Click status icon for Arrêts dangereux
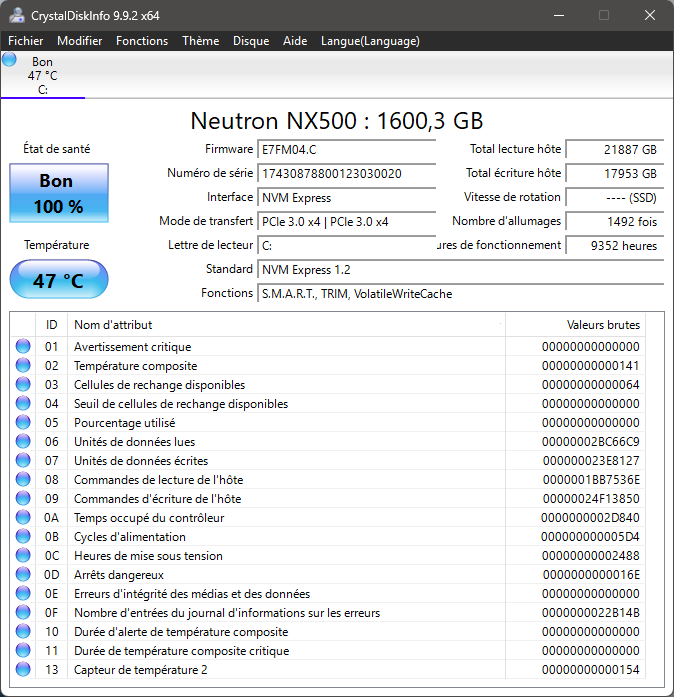The width and height of the screenshot is (674, 697). point(23,574)
